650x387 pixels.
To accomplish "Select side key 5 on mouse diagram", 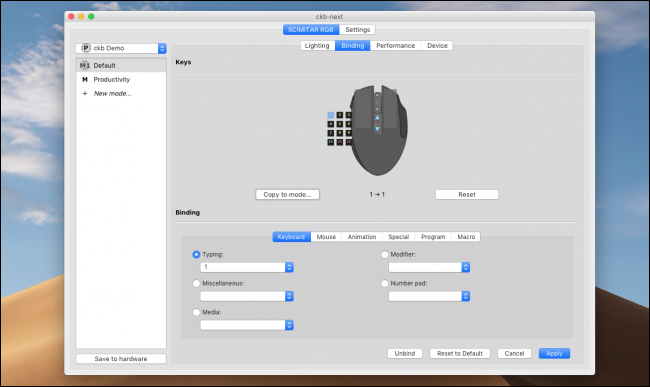I will click(x=340, y=124).
